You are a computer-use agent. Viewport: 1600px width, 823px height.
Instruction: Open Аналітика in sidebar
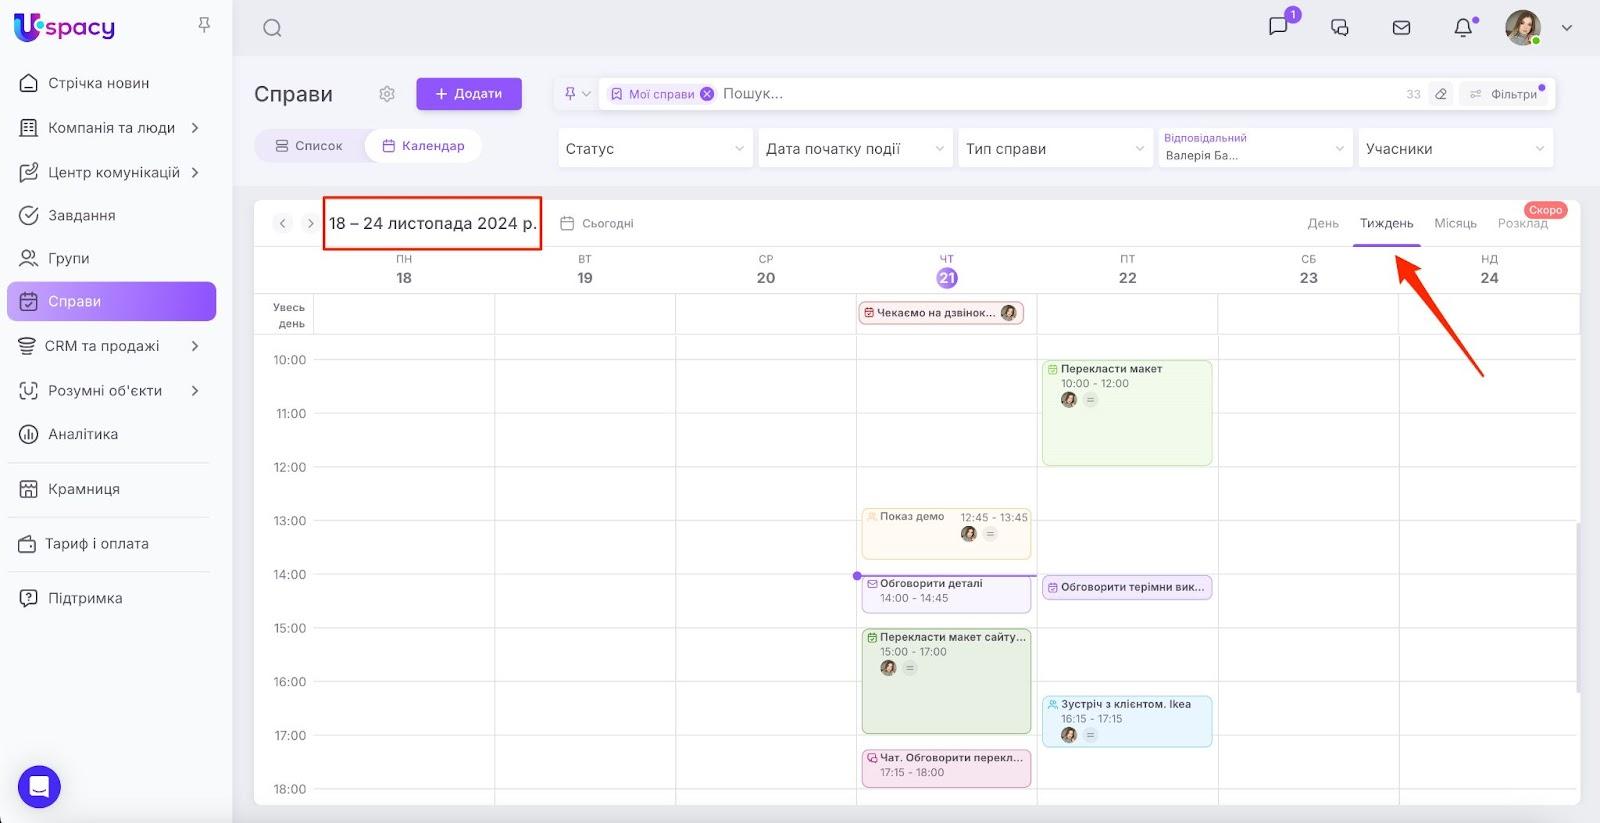click(82, 434)
